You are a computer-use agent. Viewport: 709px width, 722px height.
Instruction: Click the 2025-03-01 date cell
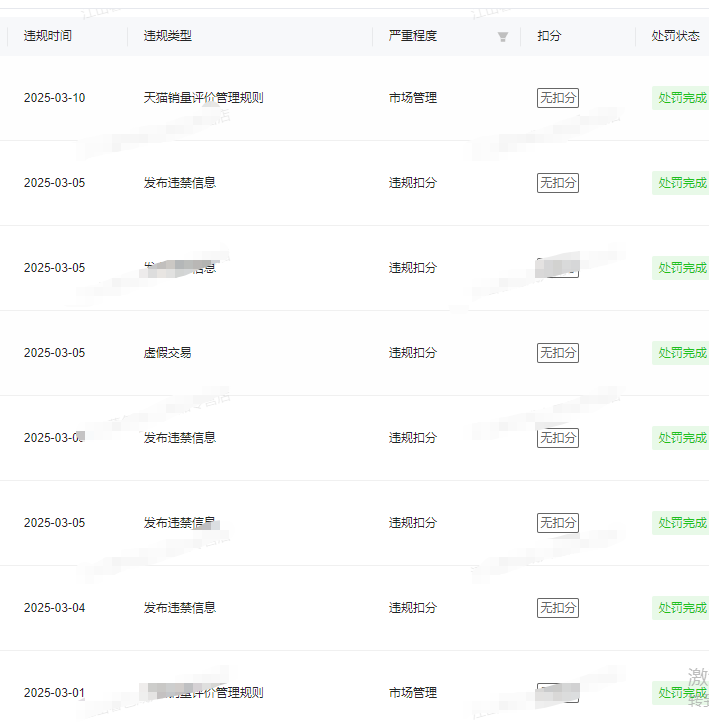55,693
